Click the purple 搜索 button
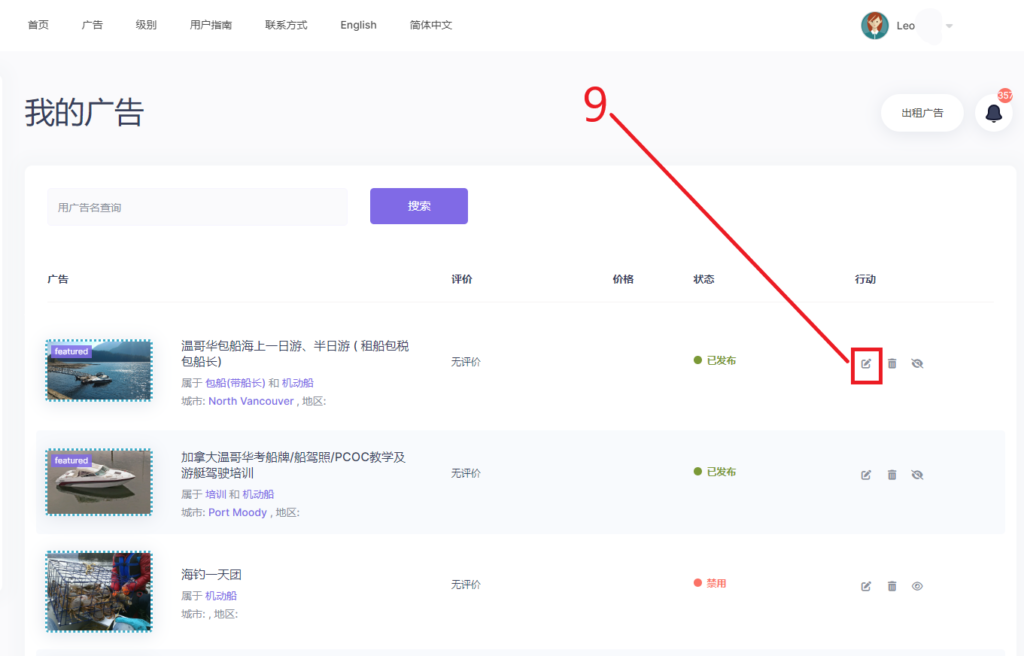 (x=418, y=206)
